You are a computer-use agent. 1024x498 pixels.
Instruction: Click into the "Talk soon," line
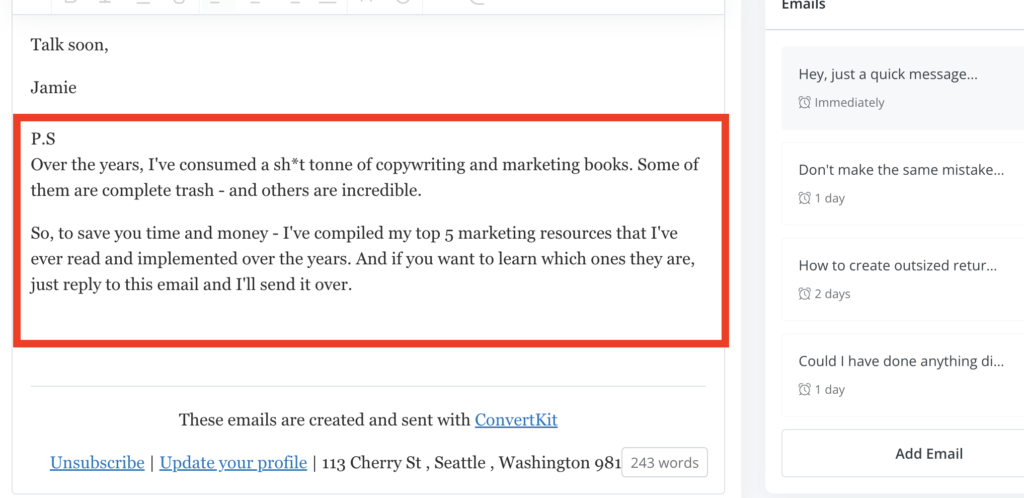click(x=69, y=45)
